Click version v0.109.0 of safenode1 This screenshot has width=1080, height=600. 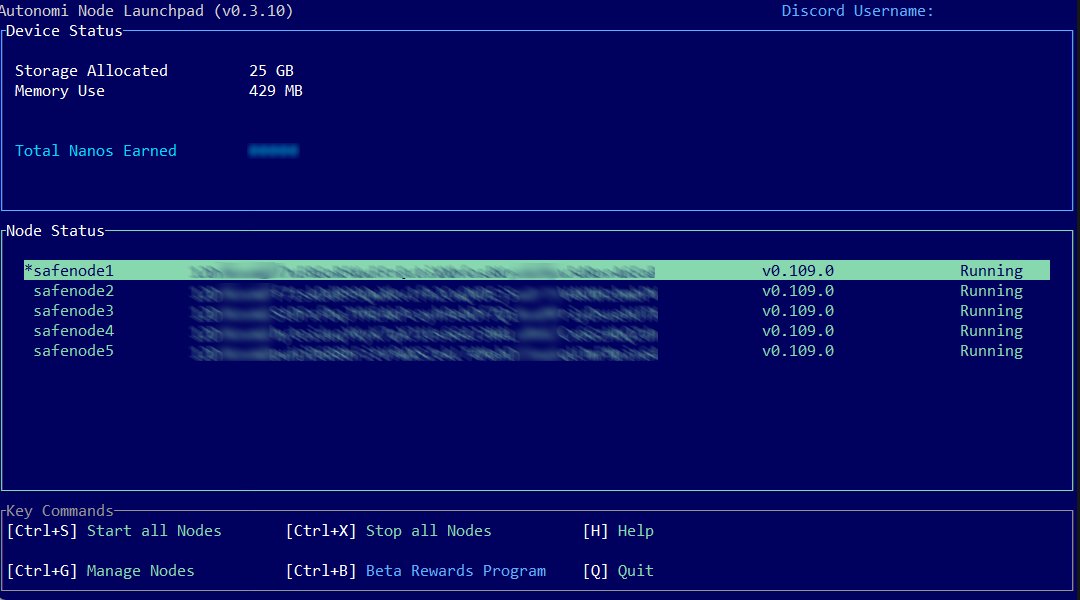click(798, 271)
